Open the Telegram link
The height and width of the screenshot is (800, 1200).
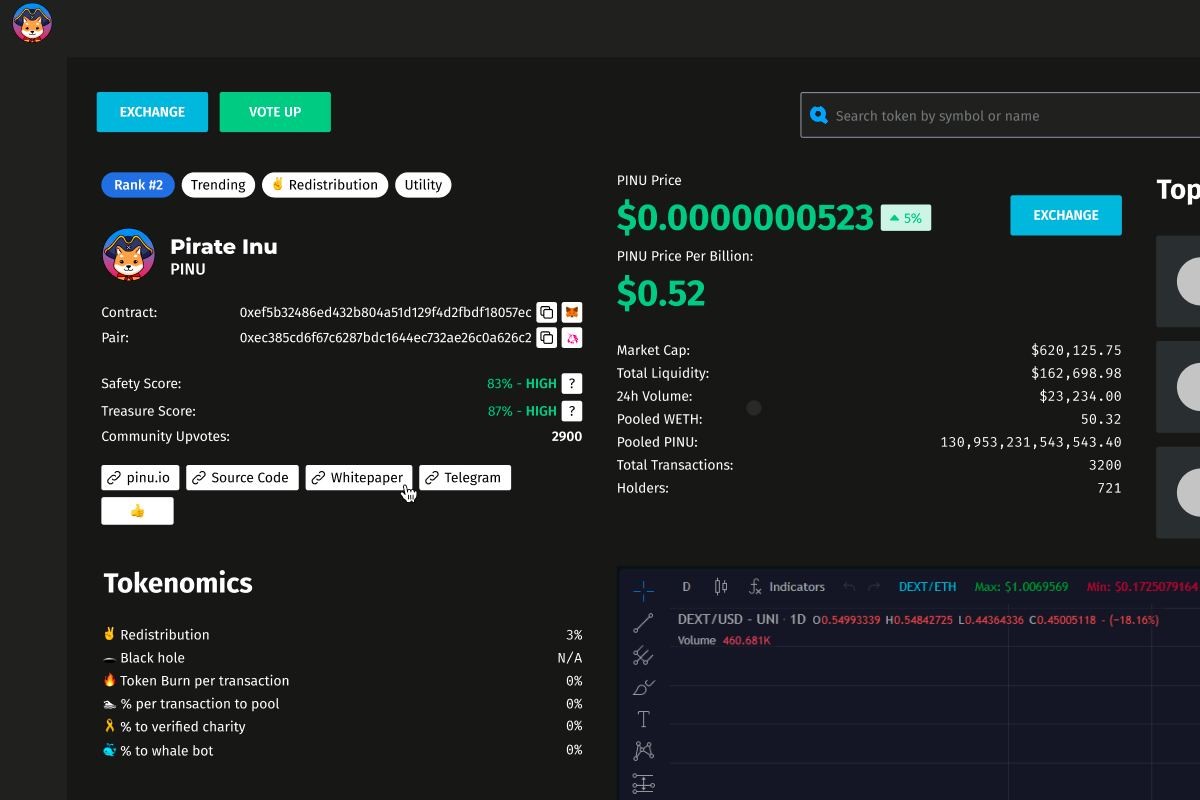click(x=465, y=478)
